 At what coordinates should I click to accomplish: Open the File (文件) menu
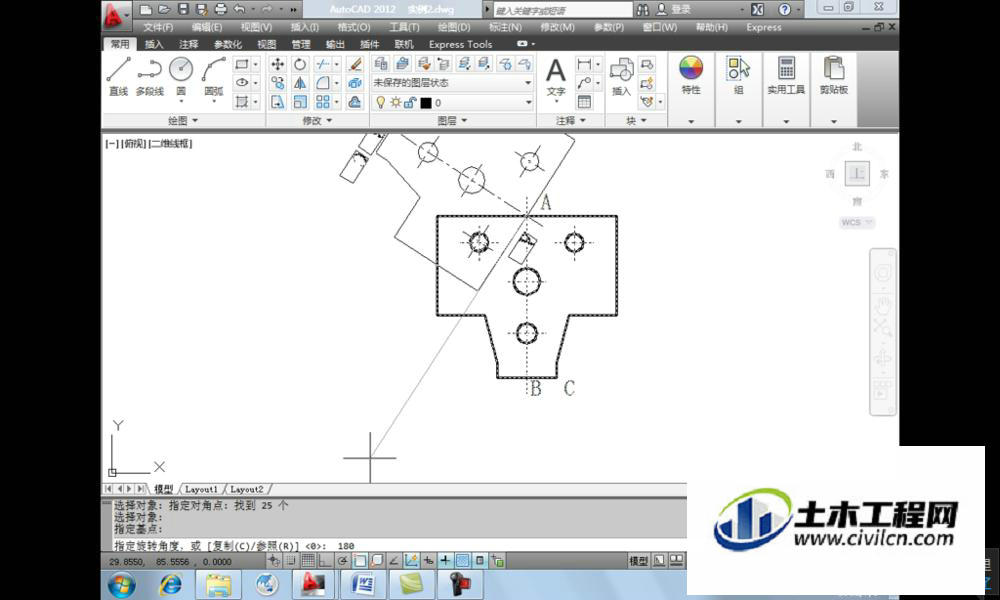(x=158, y=27)
